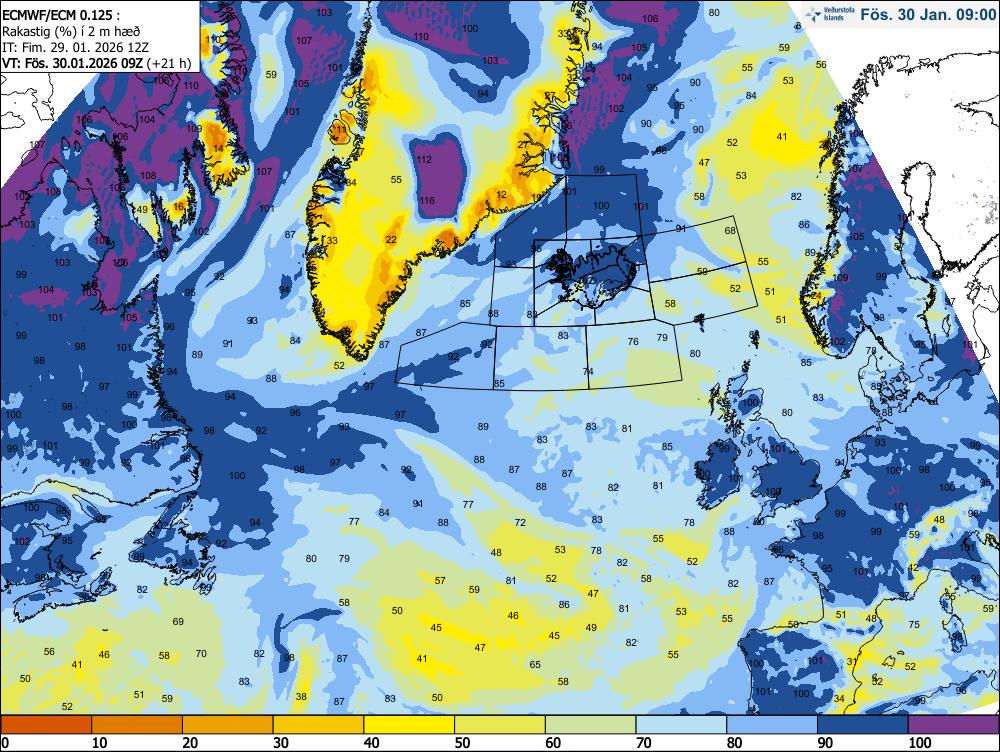The height and width of the screenshot is (752, 1000).
Task: Click the "24" value on the Norwegian coast
Action: click(x=815, y=296)
